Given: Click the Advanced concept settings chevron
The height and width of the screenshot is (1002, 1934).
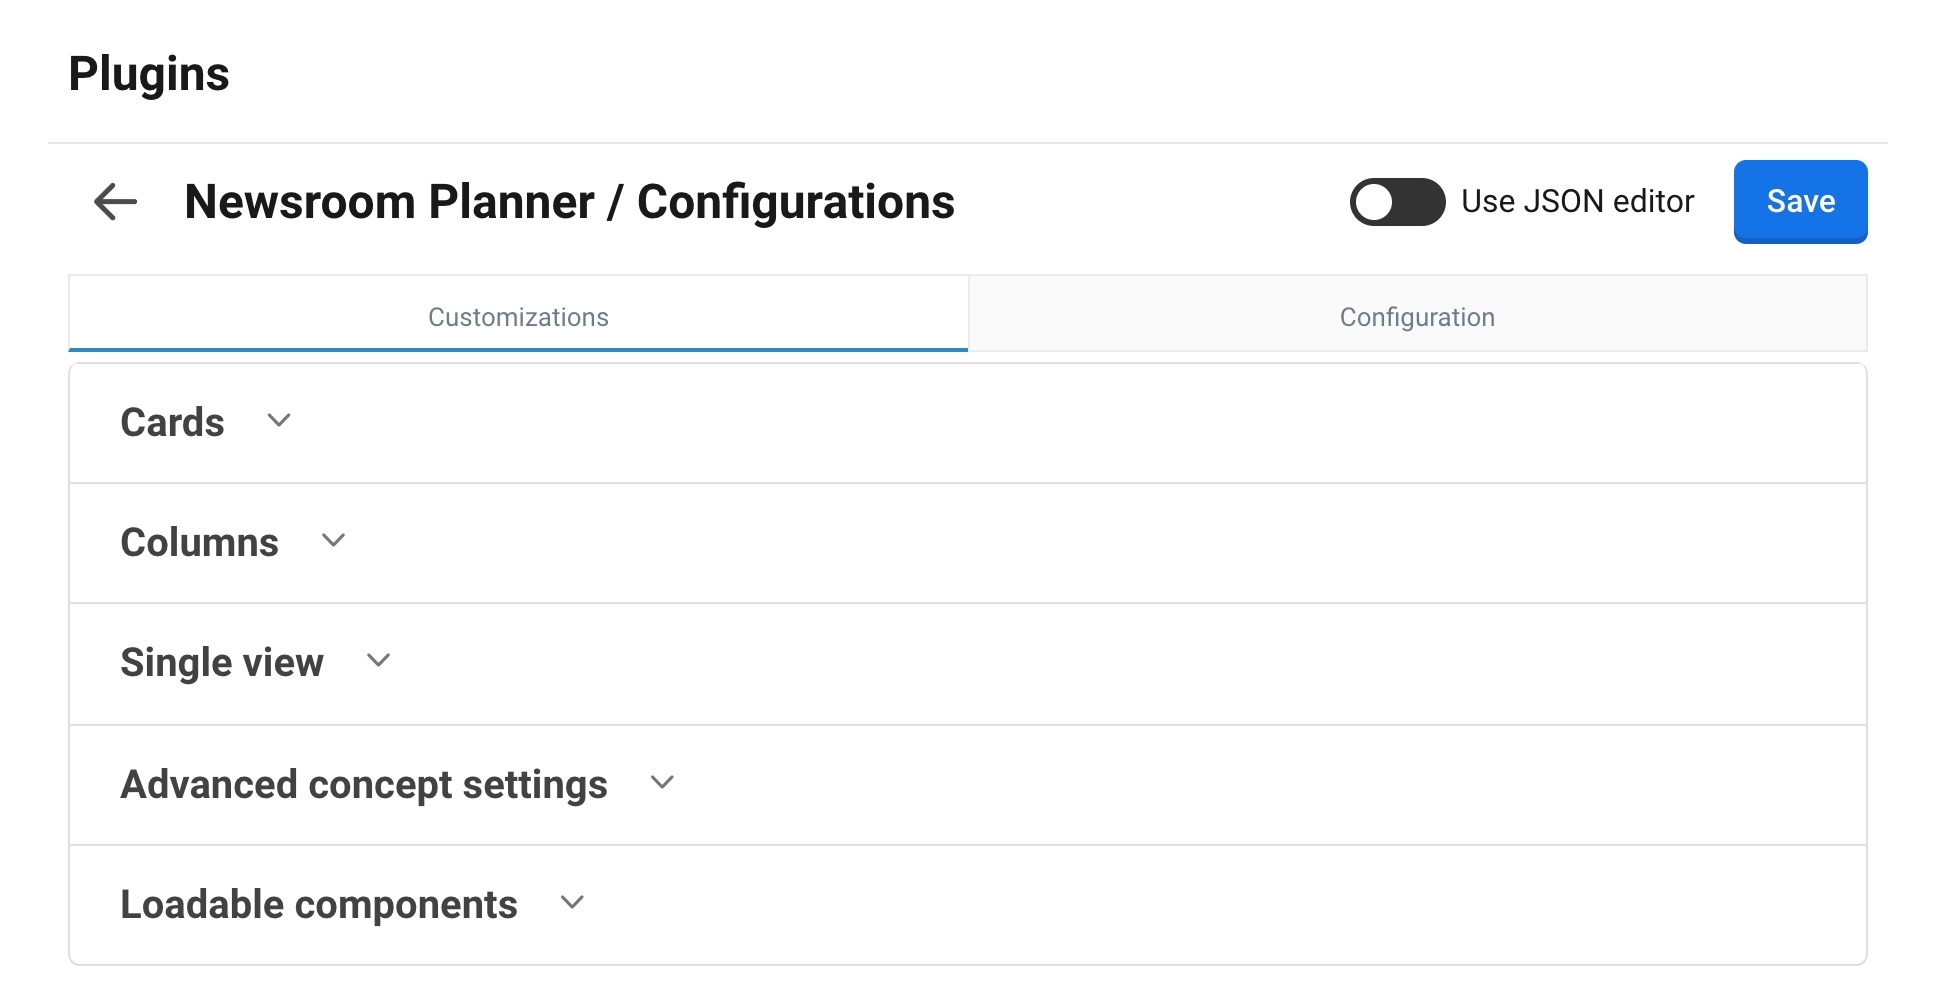Looking at the screenshot, I should coord(662,783).
